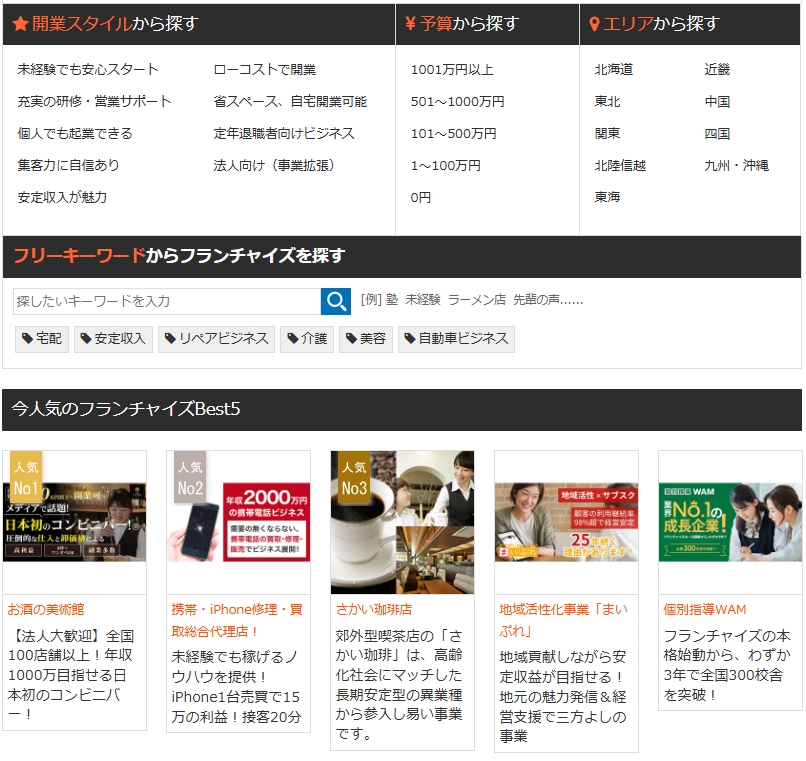
Task: Focus the free keyword search field
Action: 166,301
